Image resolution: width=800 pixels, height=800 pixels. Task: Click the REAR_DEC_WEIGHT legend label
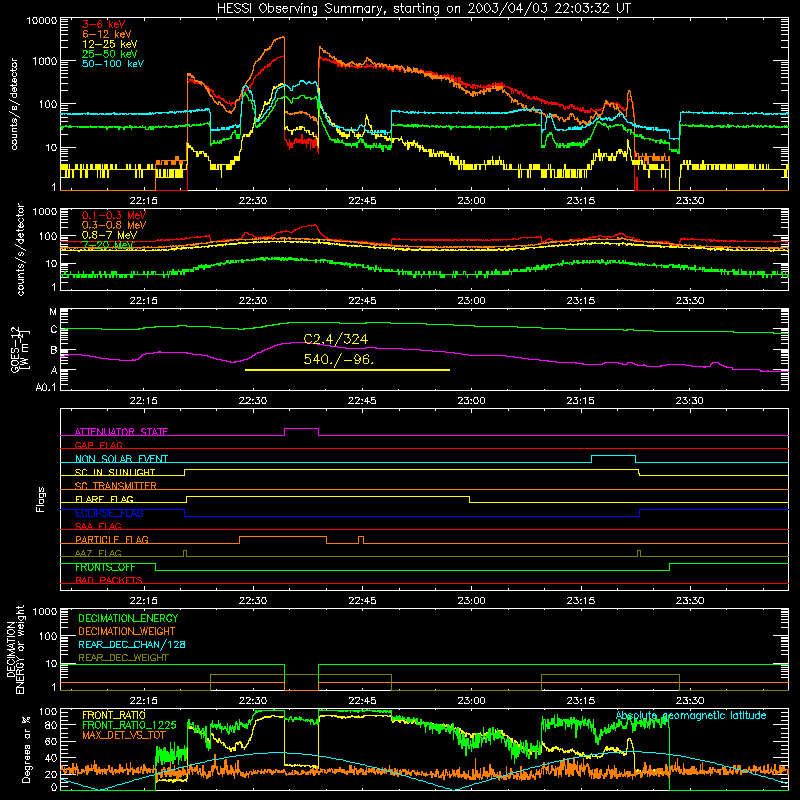click(x=123, y=658)
